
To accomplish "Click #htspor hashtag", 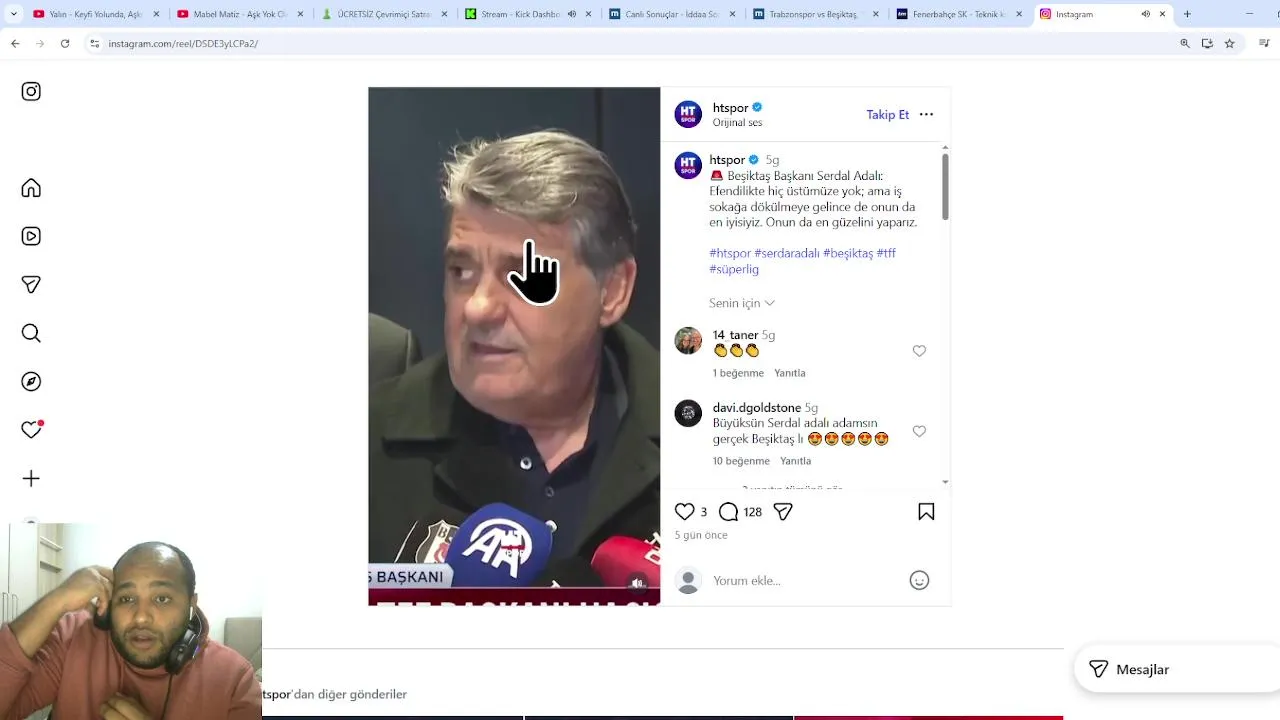I will 730,254.
